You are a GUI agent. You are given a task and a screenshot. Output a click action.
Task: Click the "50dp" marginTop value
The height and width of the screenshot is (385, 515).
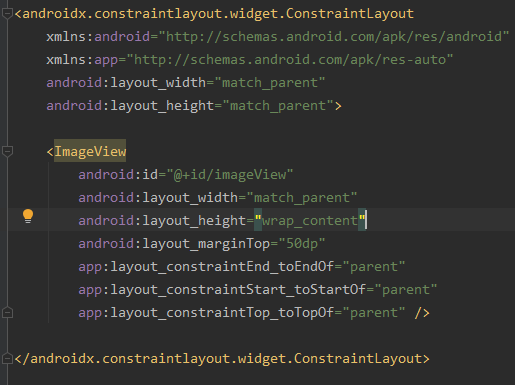click(x=302, y=243)
